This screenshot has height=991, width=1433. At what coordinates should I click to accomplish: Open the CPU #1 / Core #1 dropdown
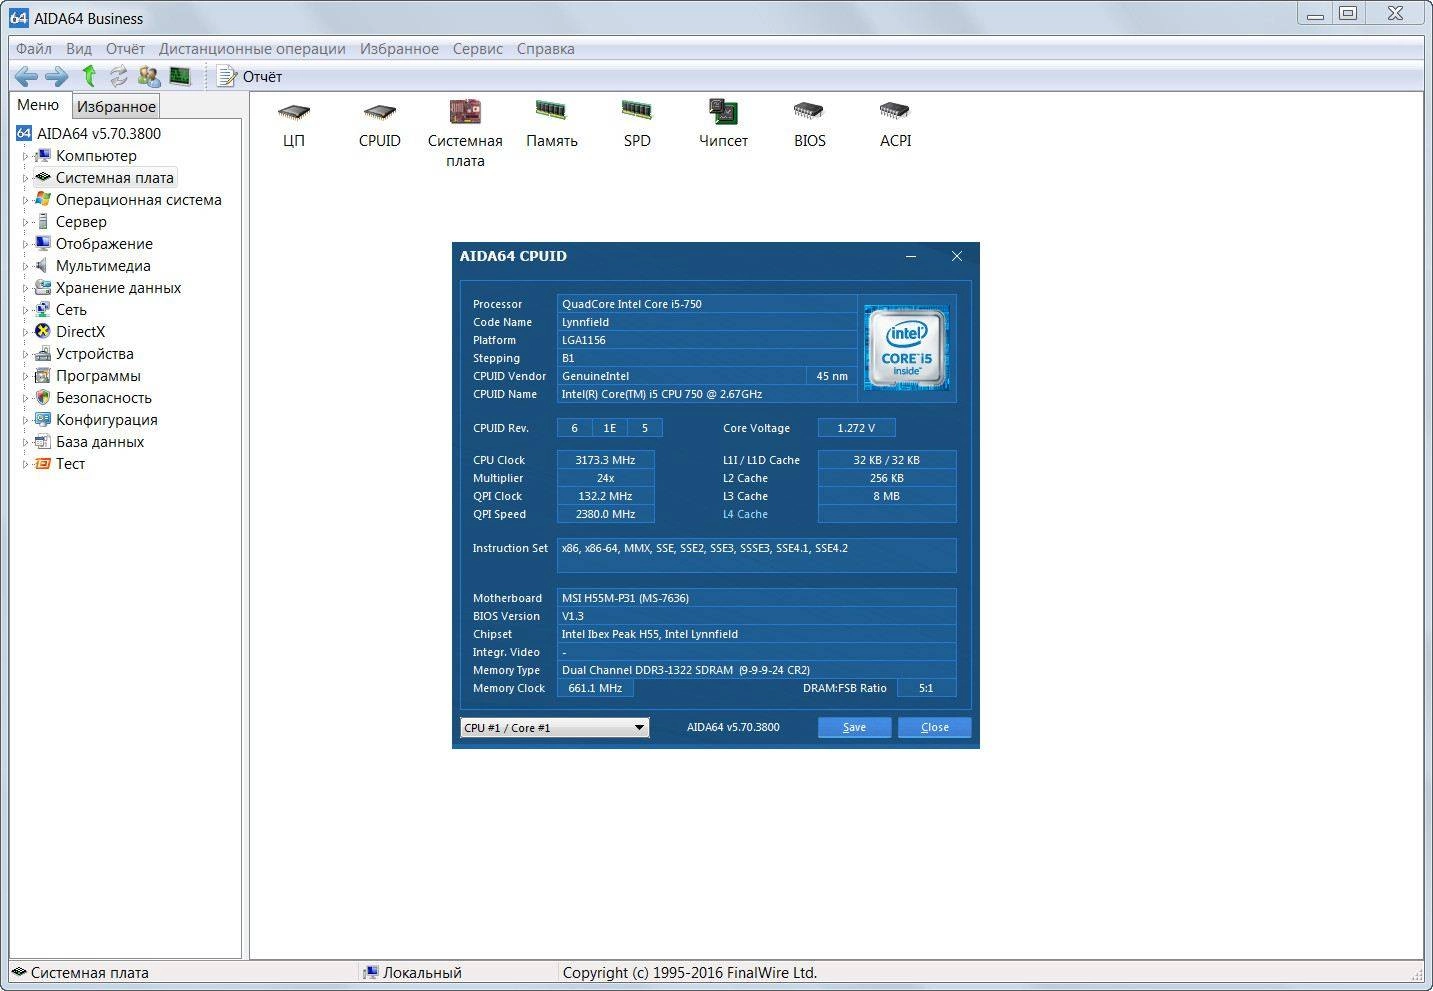click(x=555, y=728)
